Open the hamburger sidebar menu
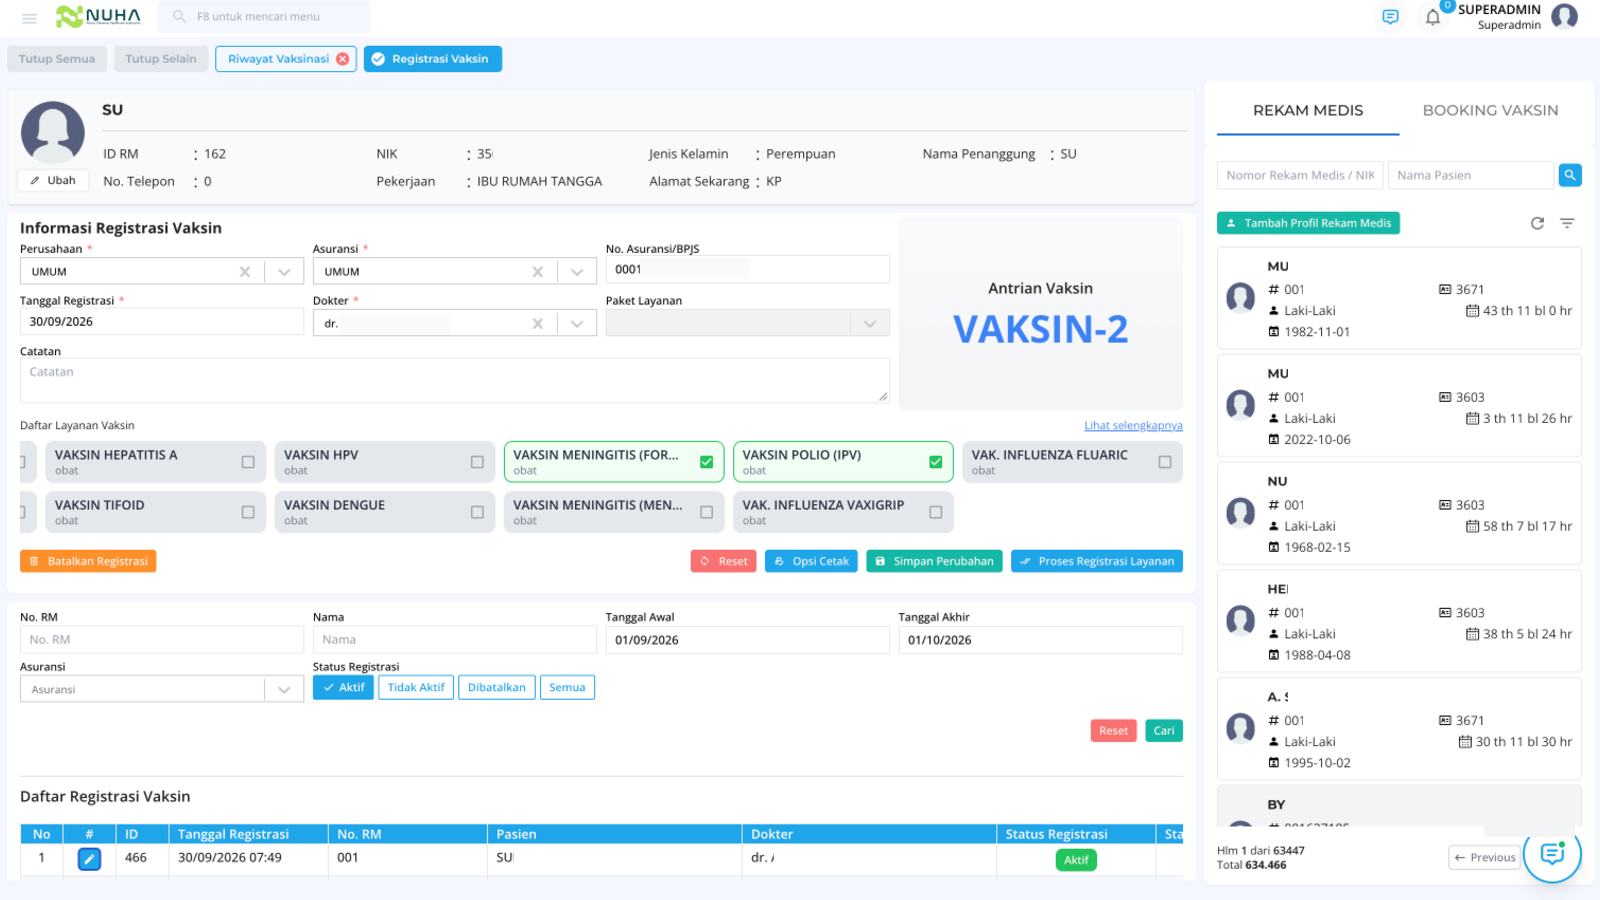 [29, 18]
